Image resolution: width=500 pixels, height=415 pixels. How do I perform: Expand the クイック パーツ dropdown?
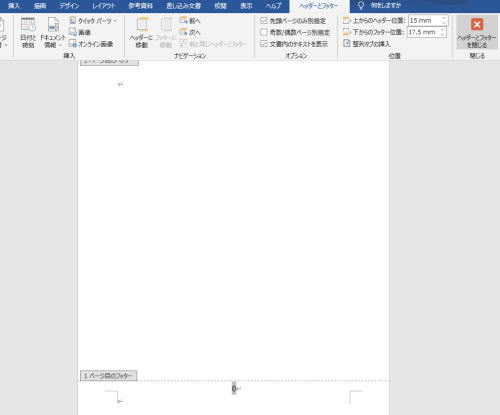point(115,21)
